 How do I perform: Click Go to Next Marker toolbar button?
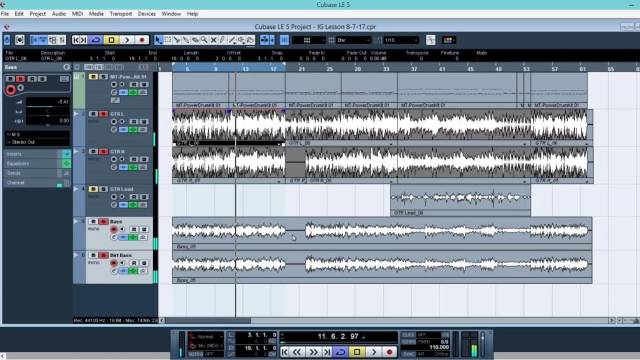pyautogui.click(x=83, y=40)
